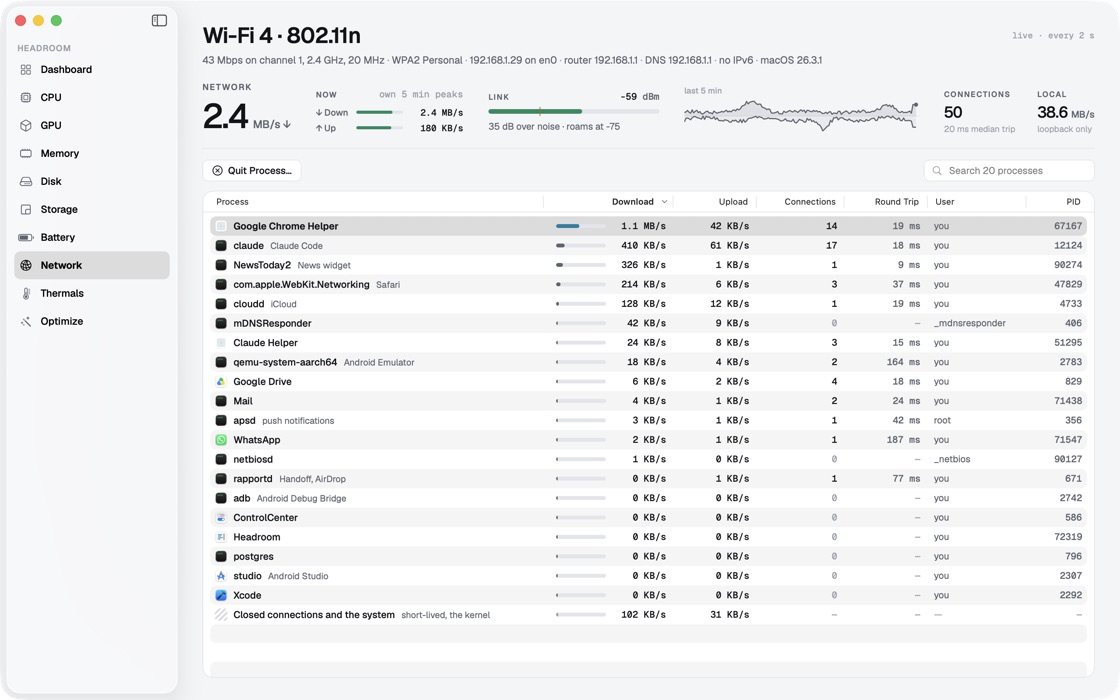Go to the Storage section
The image size is (1120, 700).
click(91, 209)
